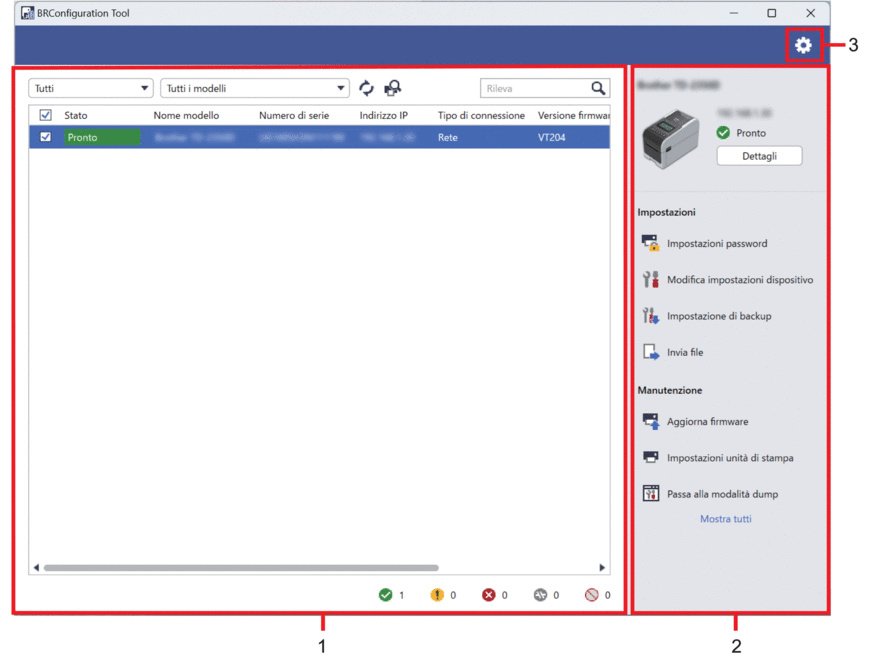
Task: Sort by the Numero di serie header
Action: coord(294,115)
